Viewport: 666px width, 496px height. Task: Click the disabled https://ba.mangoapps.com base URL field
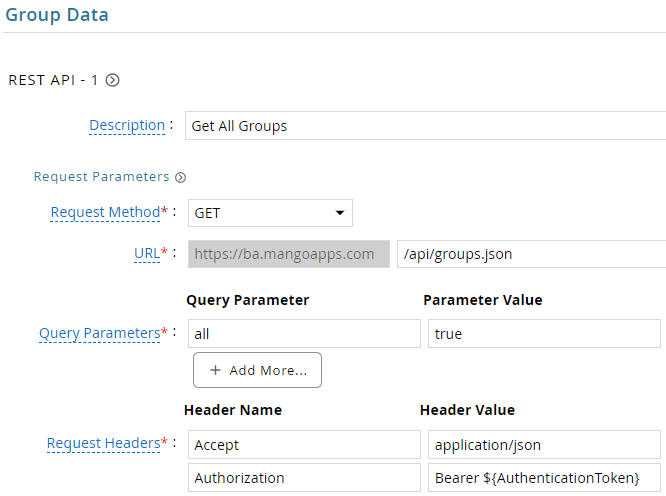click(x=289, y=254)
